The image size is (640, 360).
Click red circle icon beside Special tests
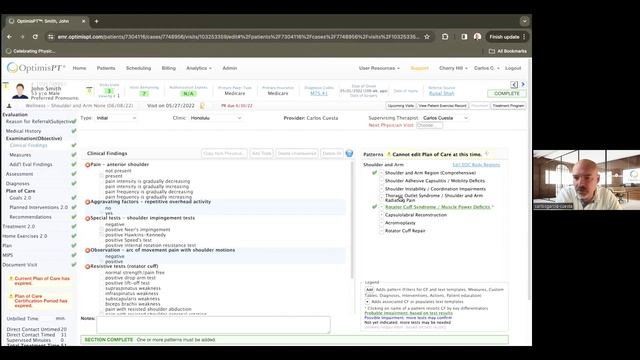click(87, 218)
